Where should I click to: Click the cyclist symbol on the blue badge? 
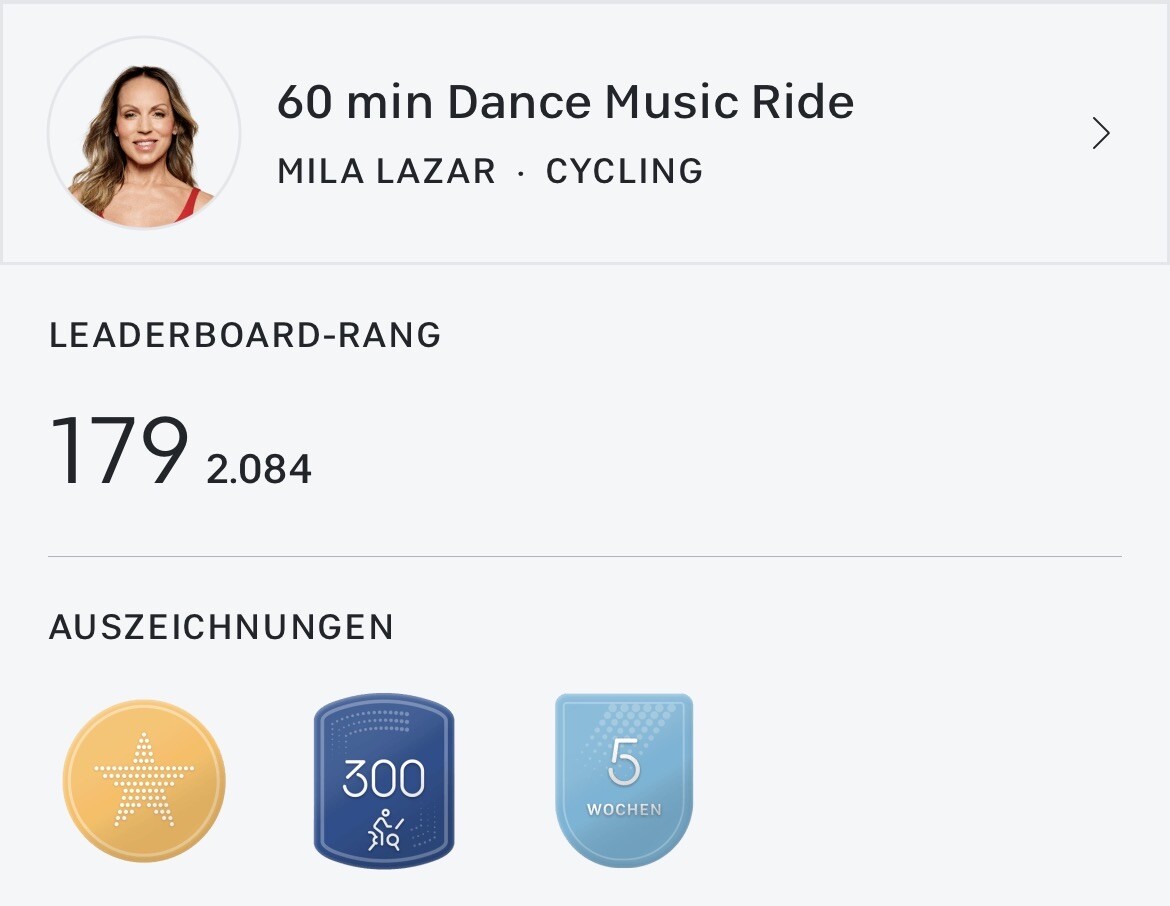tap(384, 830)
